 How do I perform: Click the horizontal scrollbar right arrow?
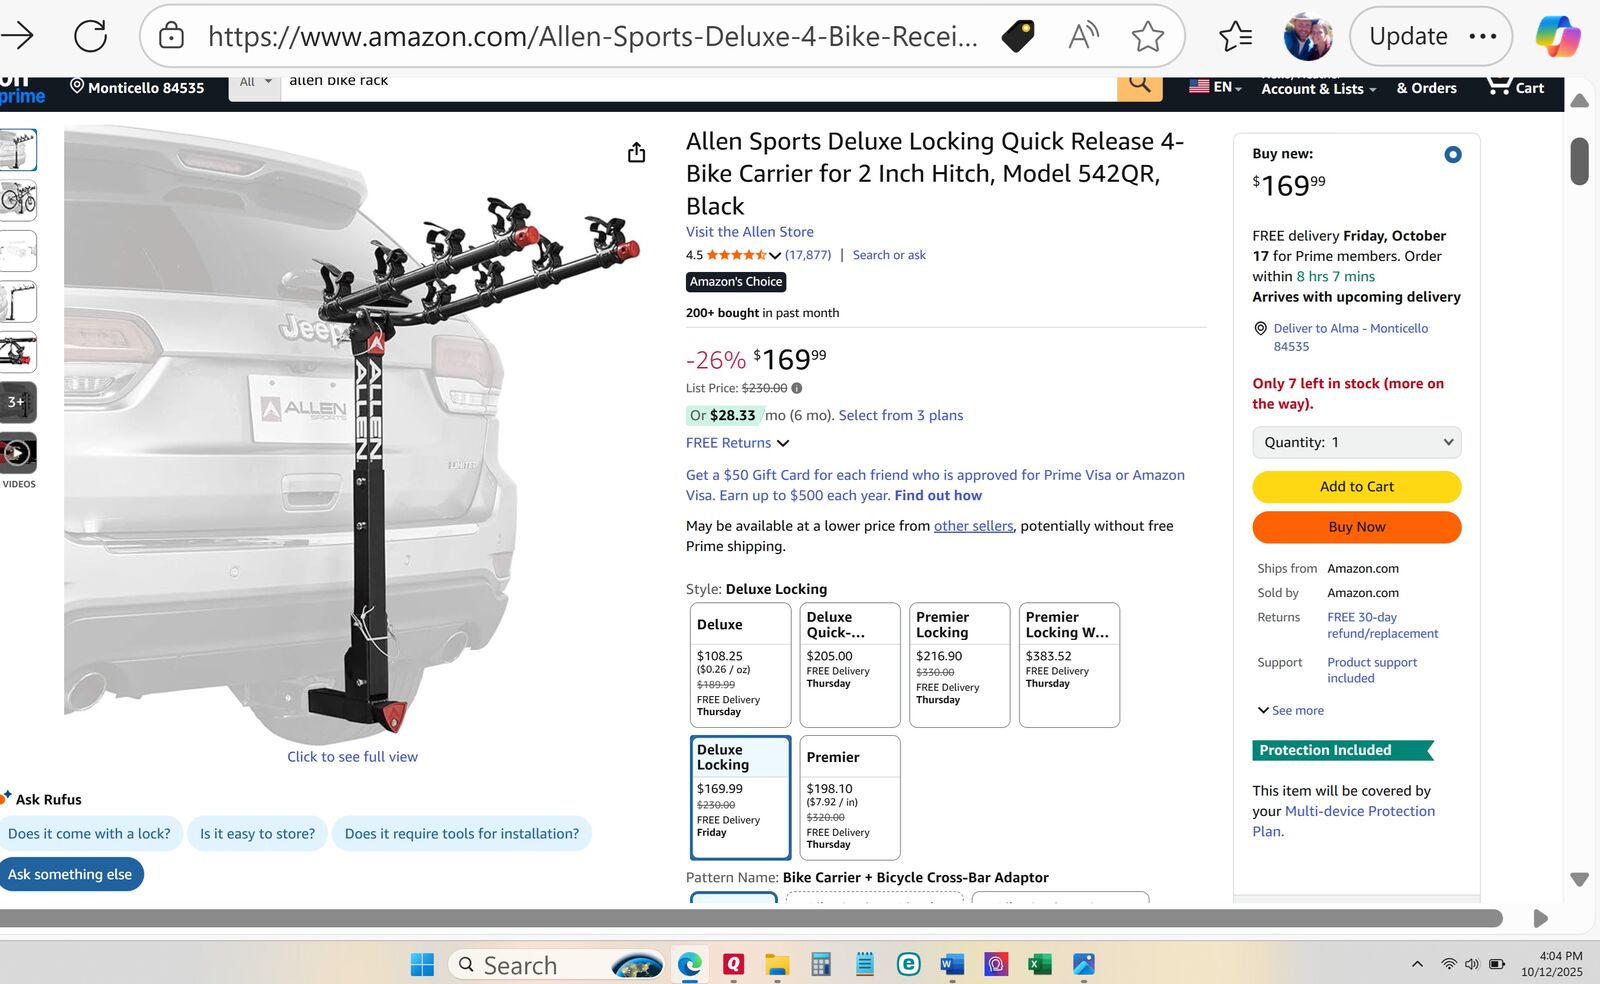click(1540, 918)
